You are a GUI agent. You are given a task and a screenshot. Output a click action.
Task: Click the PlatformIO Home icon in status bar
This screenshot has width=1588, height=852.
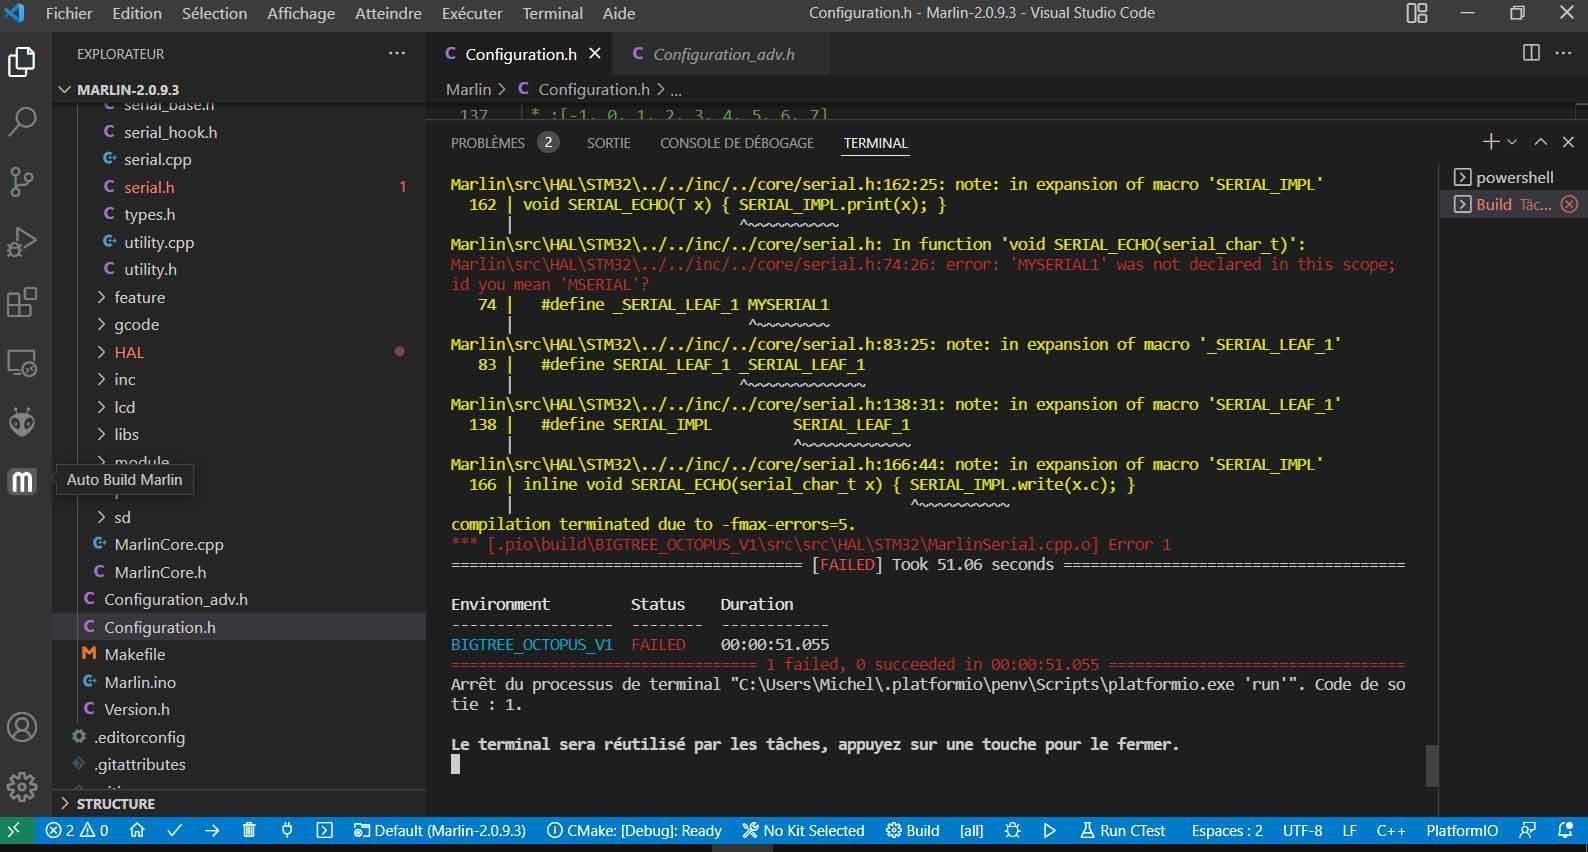[138, 830]
